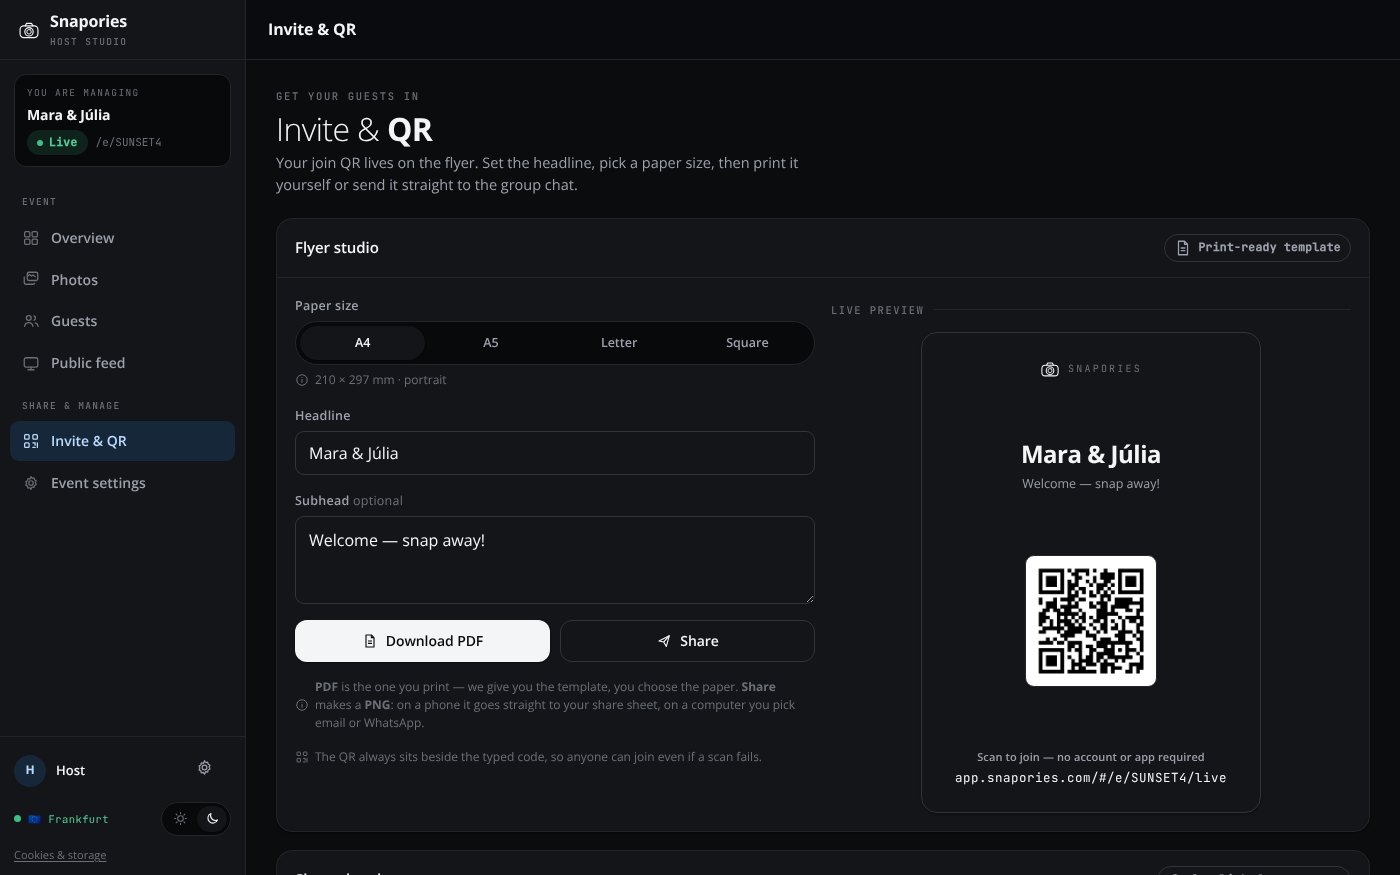The image size is (1400, 875).
Task: Click the join URL app.snapories.com/#/e/SUNSET4/live
Action: pyautogui.click(x=1091, y=778)
